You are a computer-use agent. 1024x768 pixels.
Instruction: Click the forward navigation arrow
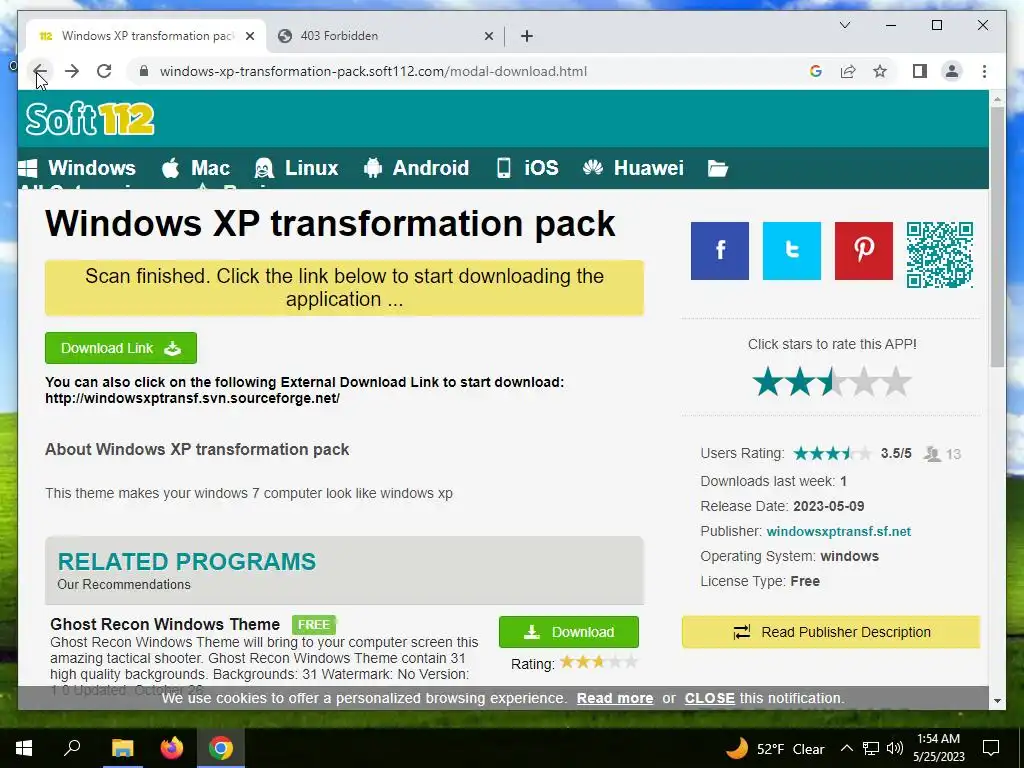click(x=72, y=71)
